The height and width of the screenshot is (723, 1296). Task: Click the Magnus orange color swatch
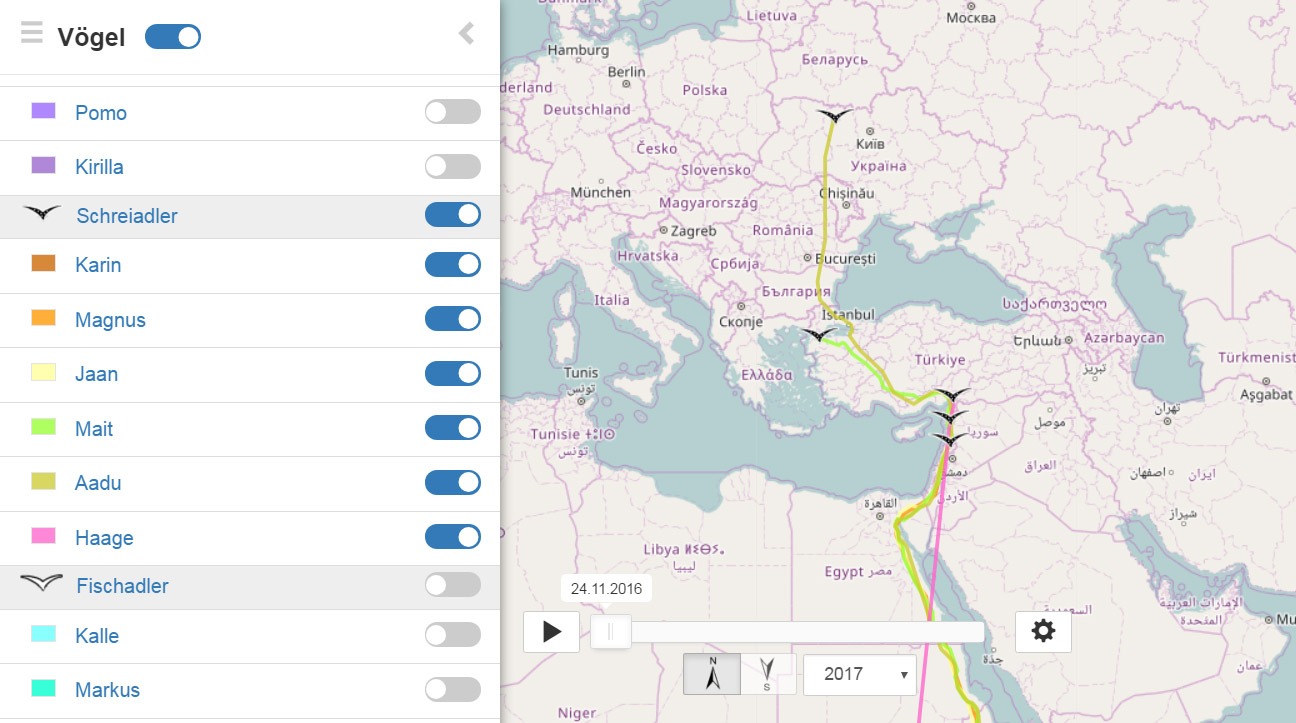(43, 318)
